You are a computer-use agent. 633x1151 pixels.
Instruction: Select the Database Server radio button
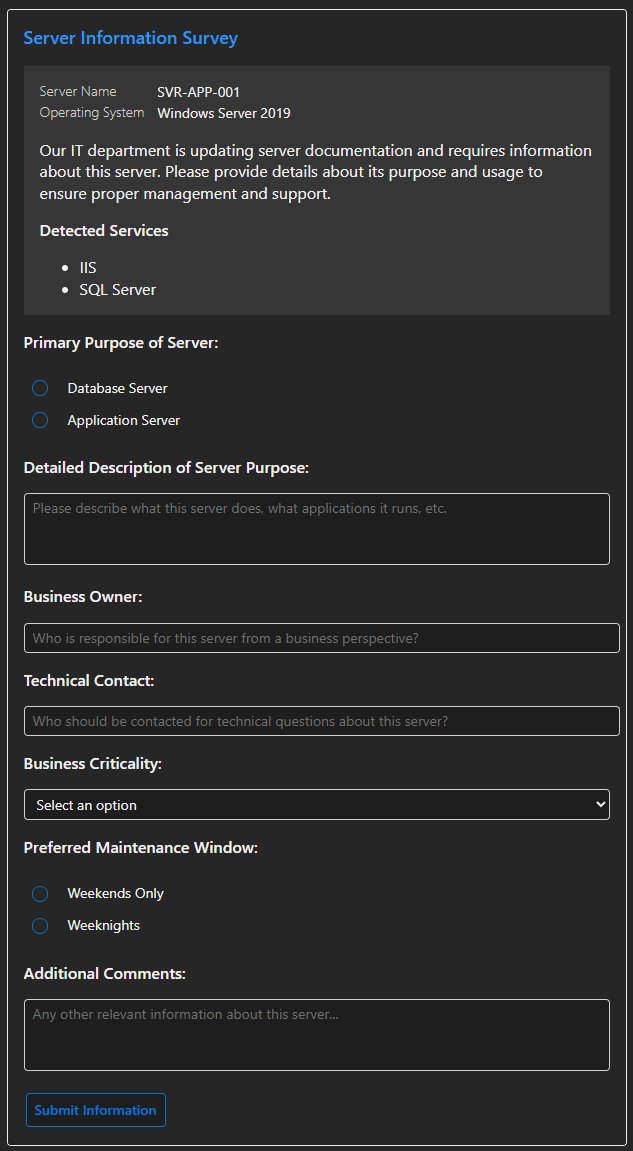40,388
